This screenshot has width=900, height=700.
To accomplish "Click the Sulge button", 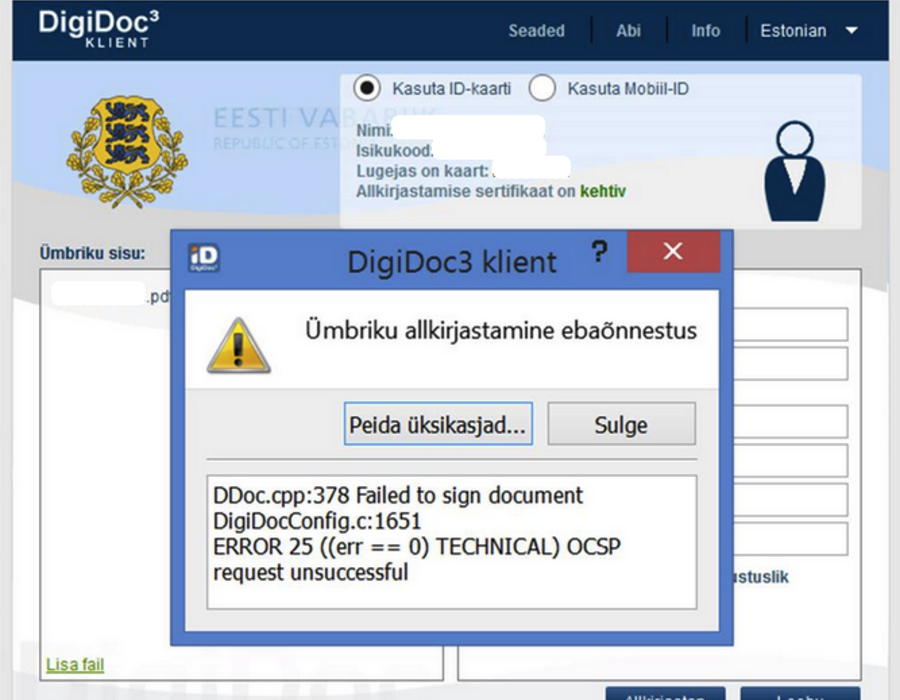I will [622, 424].
